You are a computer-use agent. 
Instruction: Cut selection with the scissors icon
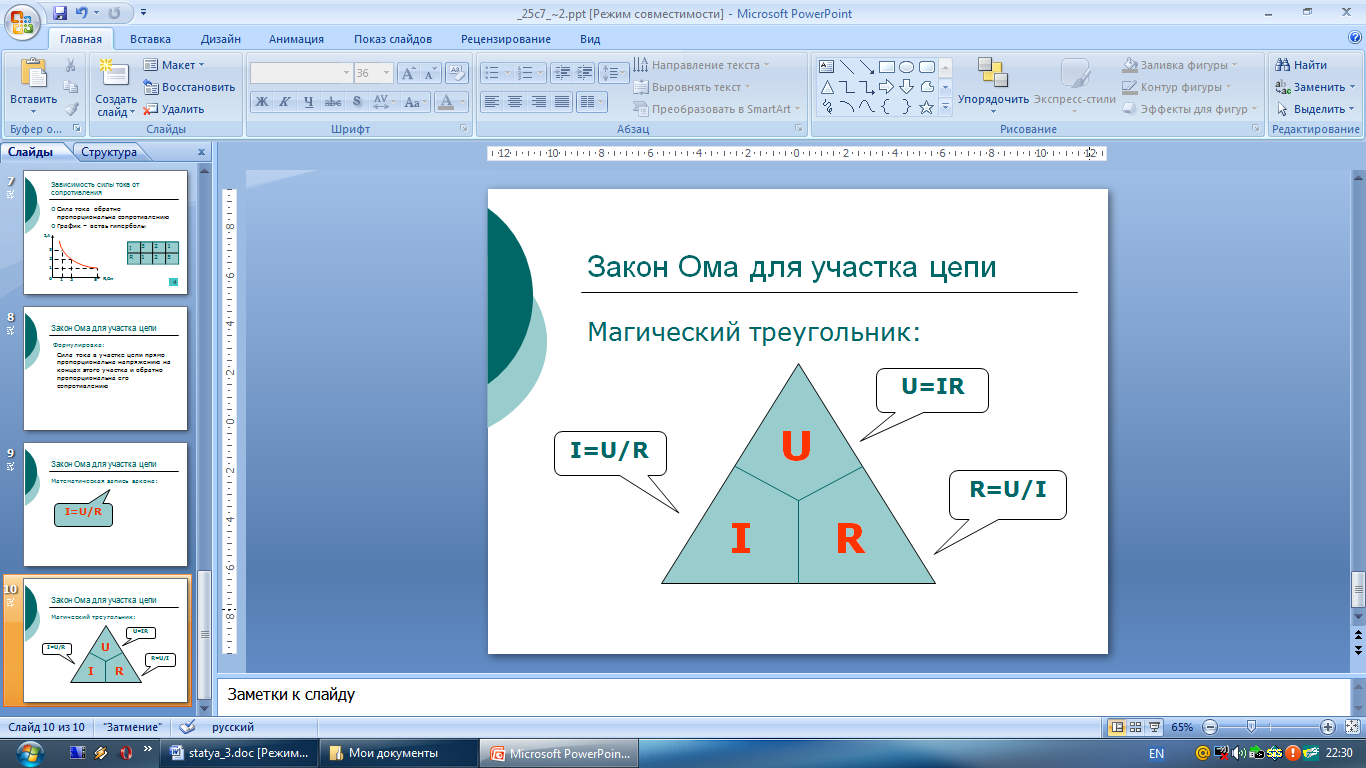point(71,65)
